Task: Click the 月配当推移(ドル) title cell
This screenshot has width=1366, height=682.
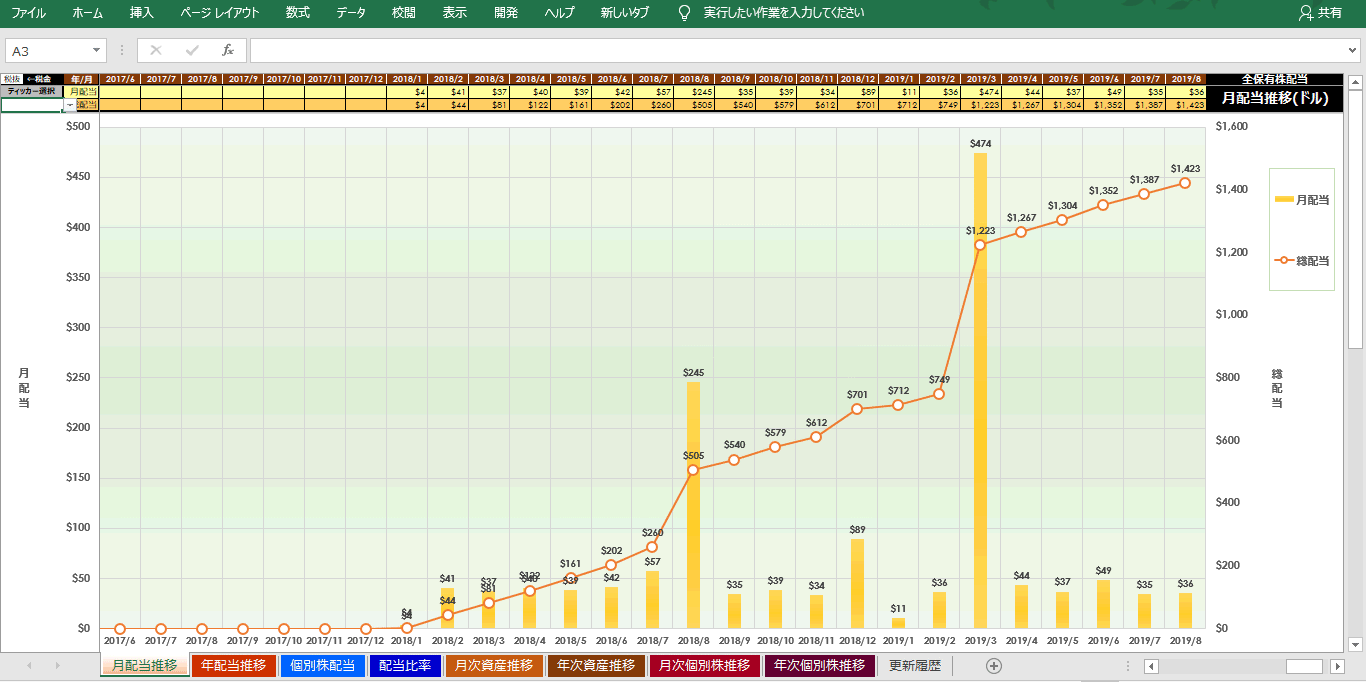Action: coord(1274,98)
